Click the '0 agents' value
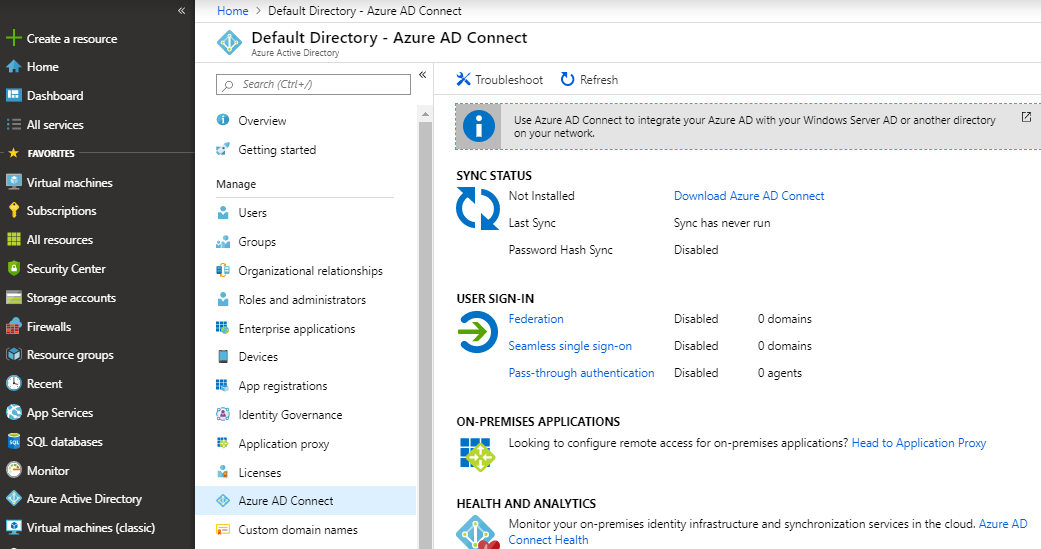Image resolution: width=1041 pixels, height=549 pixels. pos(779,373)
